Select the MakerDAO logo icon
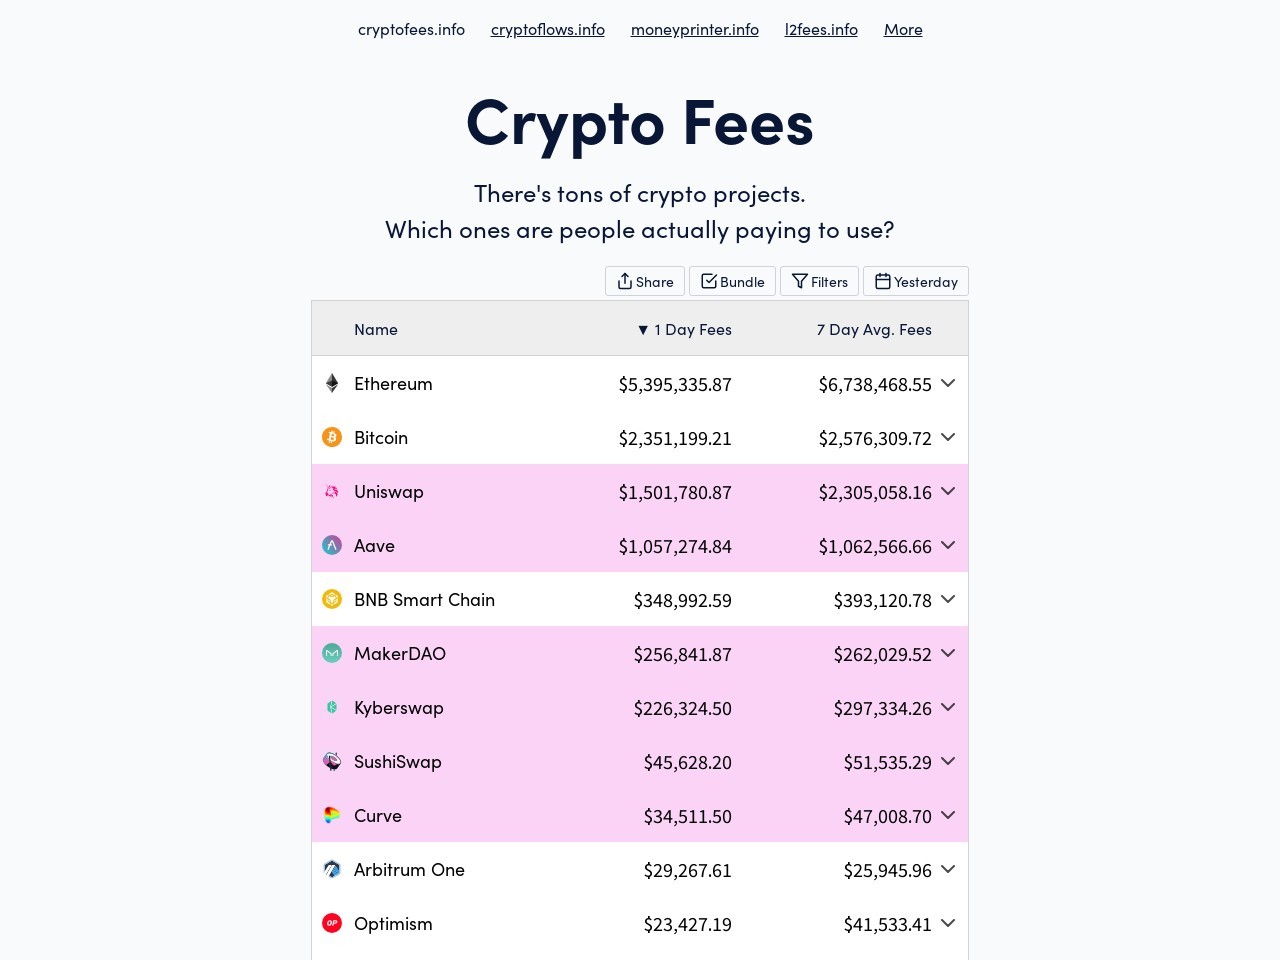The image size is (1280, 960). [331, 653]
